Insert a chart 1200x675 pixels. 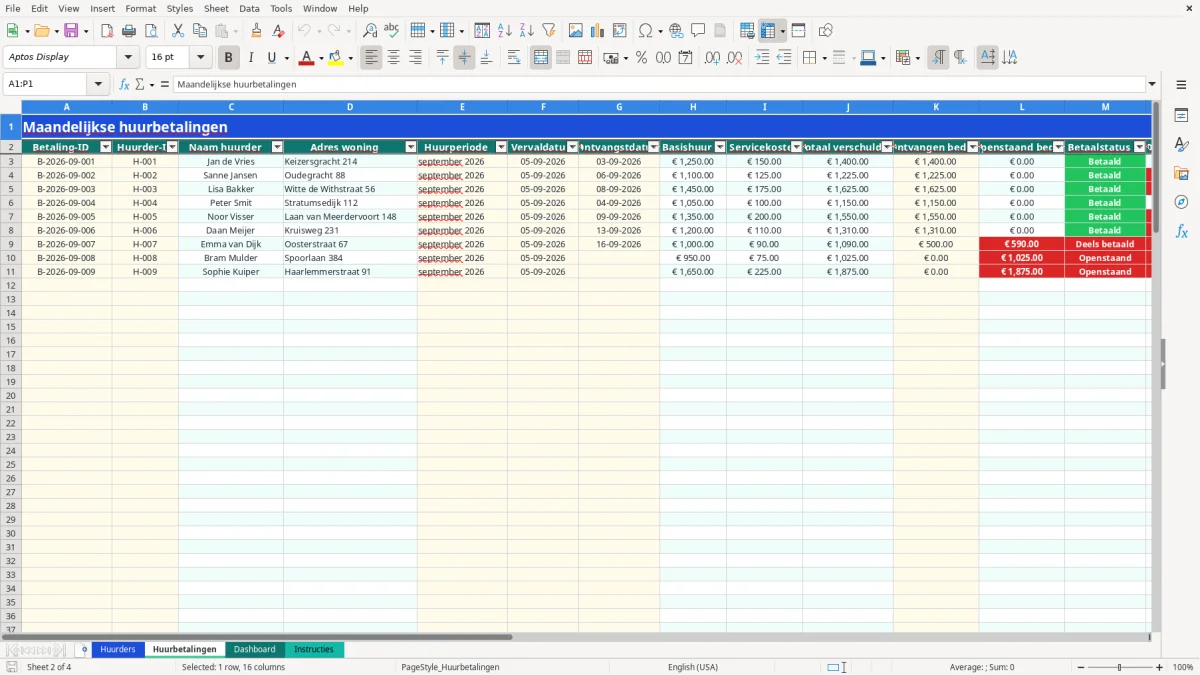(598, 31)
